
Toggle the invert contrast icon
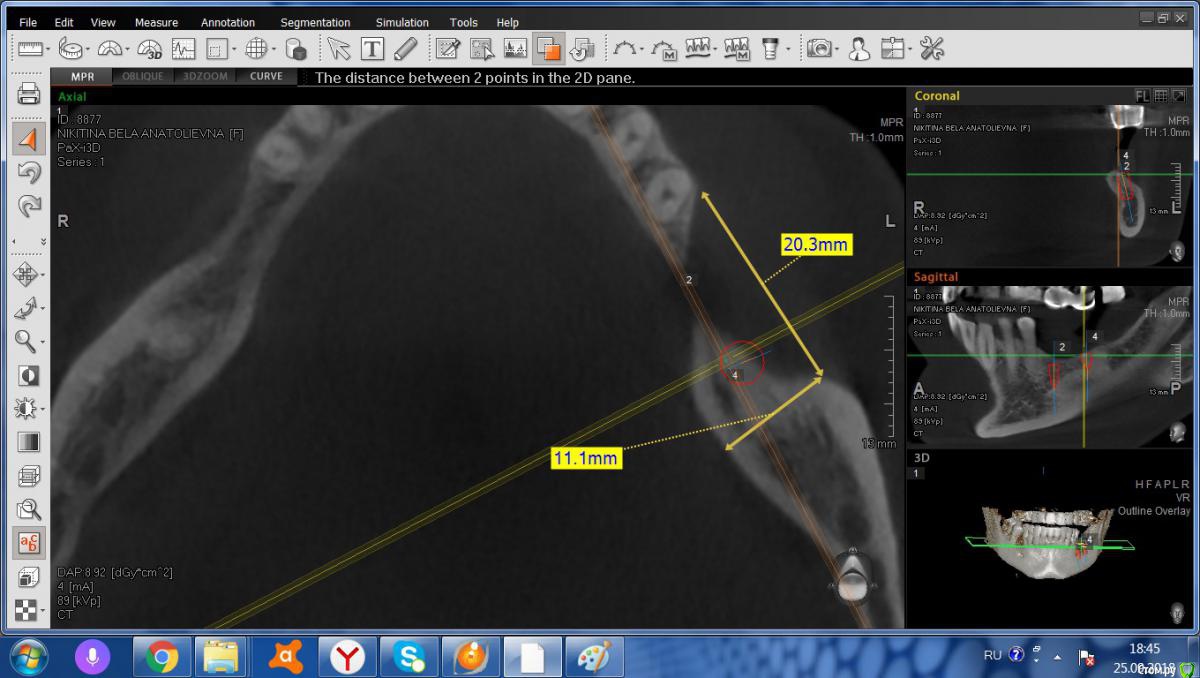click(x=29, y=376)
